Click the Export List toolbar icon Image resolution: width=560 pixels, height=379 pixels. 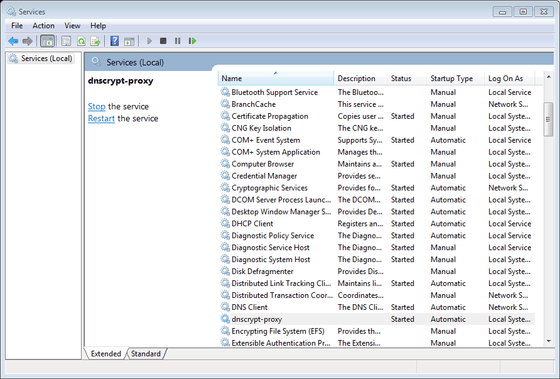coord(95,41)
